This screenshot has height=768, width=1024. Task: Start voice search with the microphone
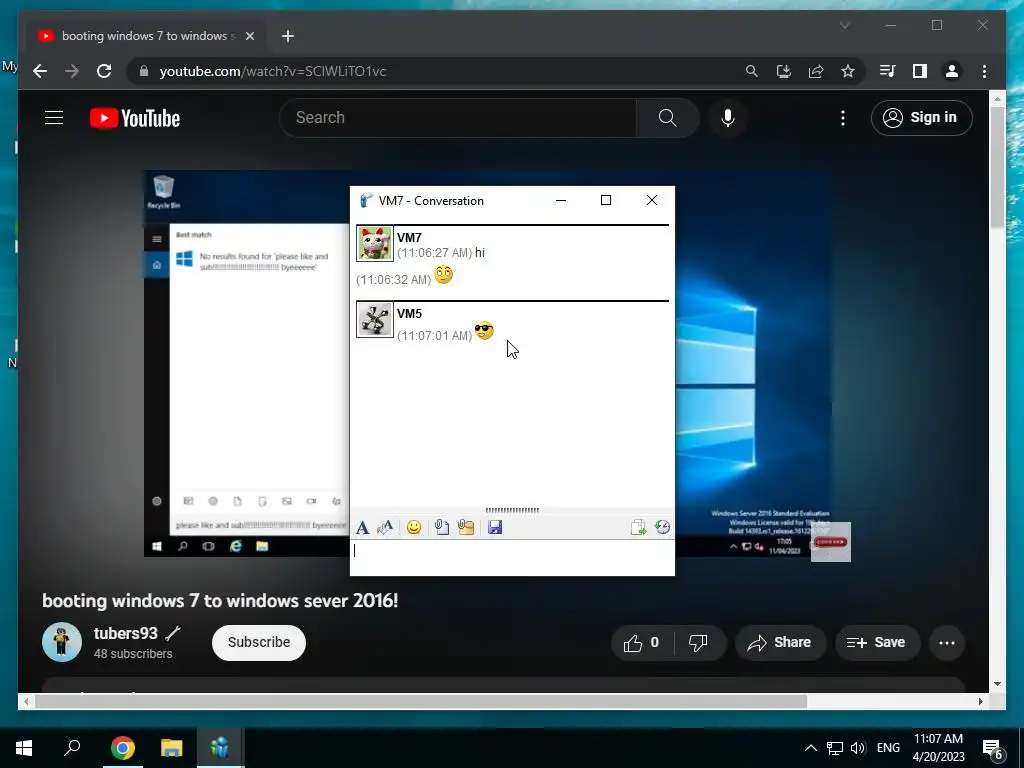[728, 118]
